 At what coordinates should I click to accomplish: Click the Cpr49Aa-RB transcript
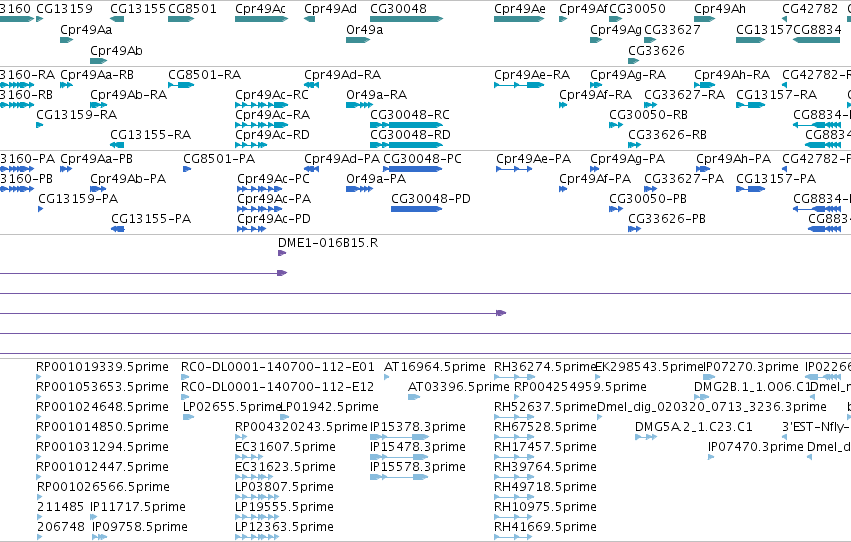66,85
